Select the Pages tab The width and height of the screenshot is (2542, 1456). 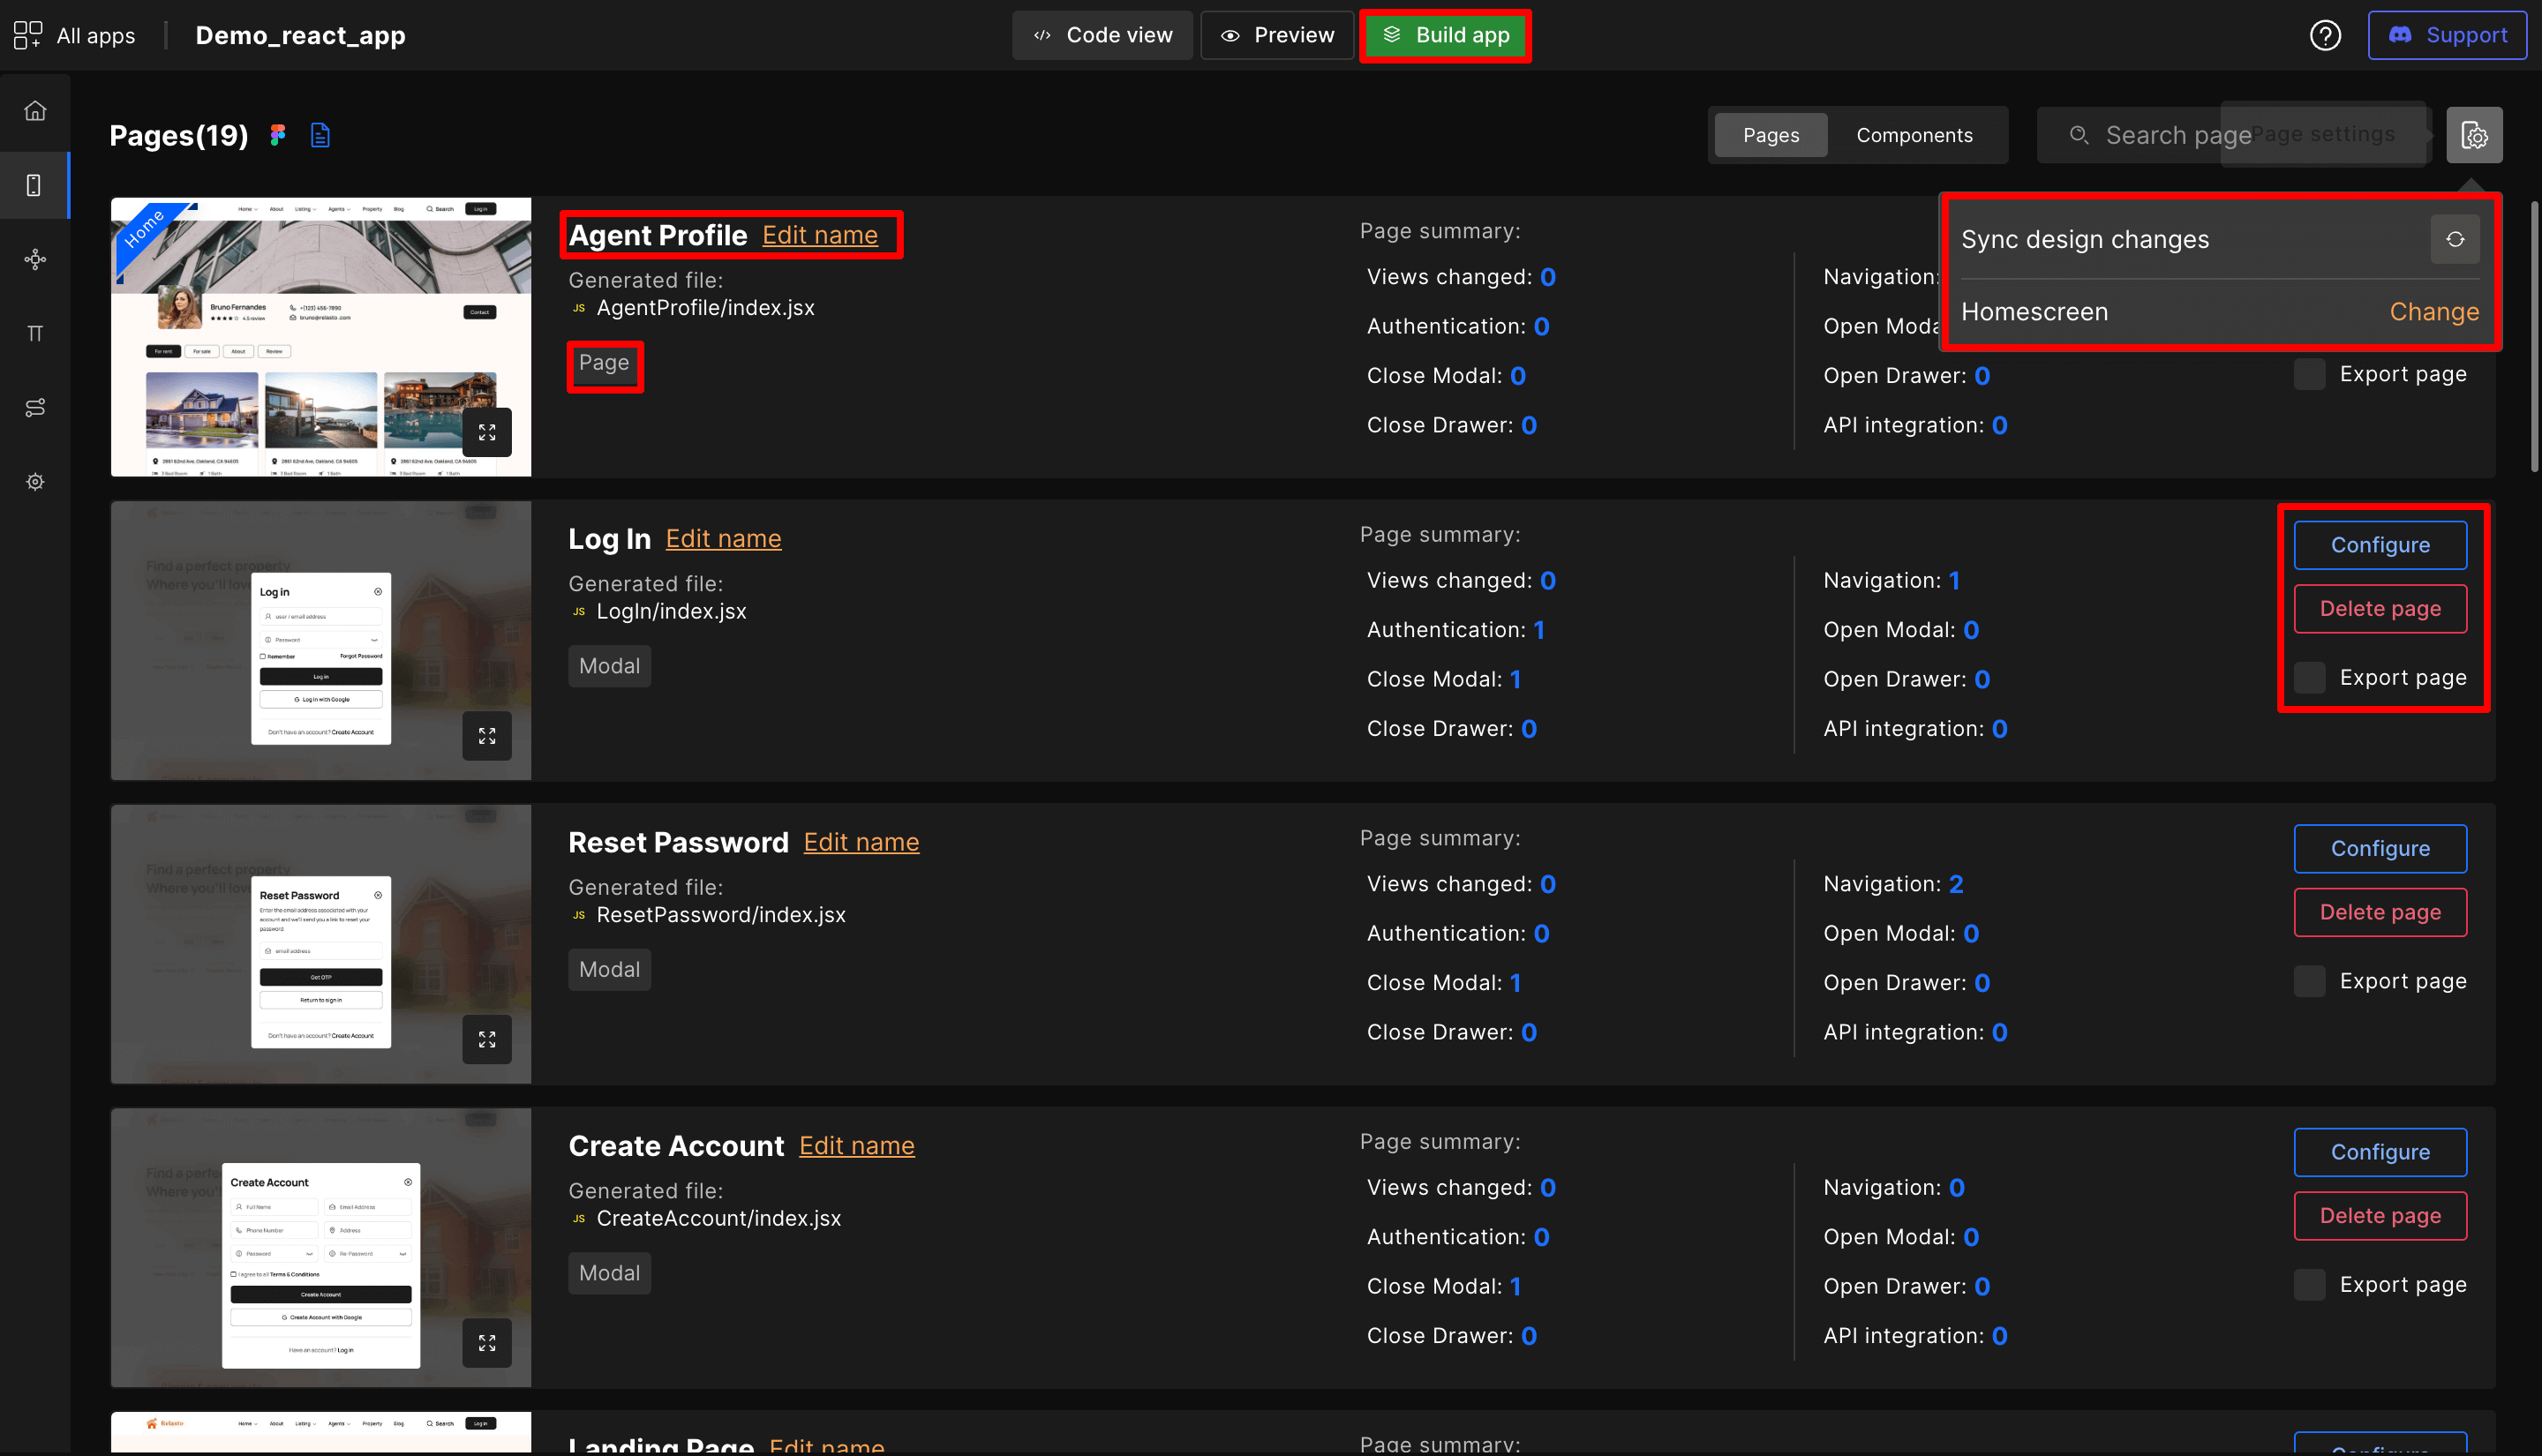1770,135
